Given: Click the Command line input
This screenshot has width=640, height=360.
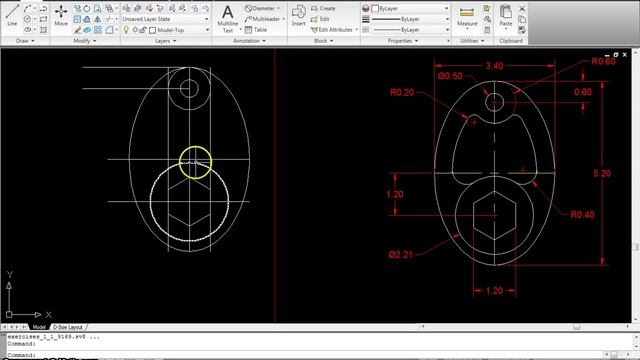Looking at the screenshot, I should [306, 355].
